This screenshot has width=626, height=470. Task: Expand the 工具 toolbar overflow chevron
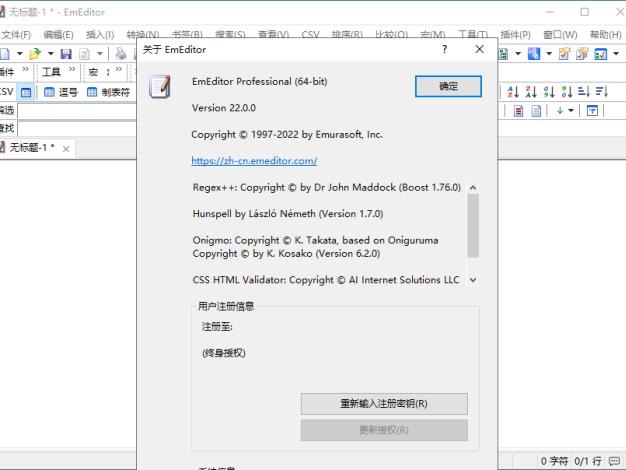72,69
